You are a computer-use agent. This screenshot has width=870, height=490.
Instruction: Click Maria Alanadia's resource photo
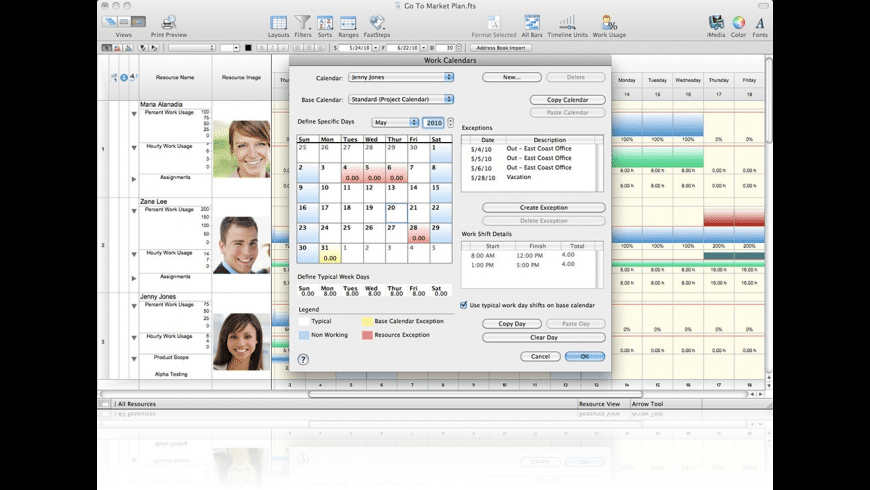(241, 149)
